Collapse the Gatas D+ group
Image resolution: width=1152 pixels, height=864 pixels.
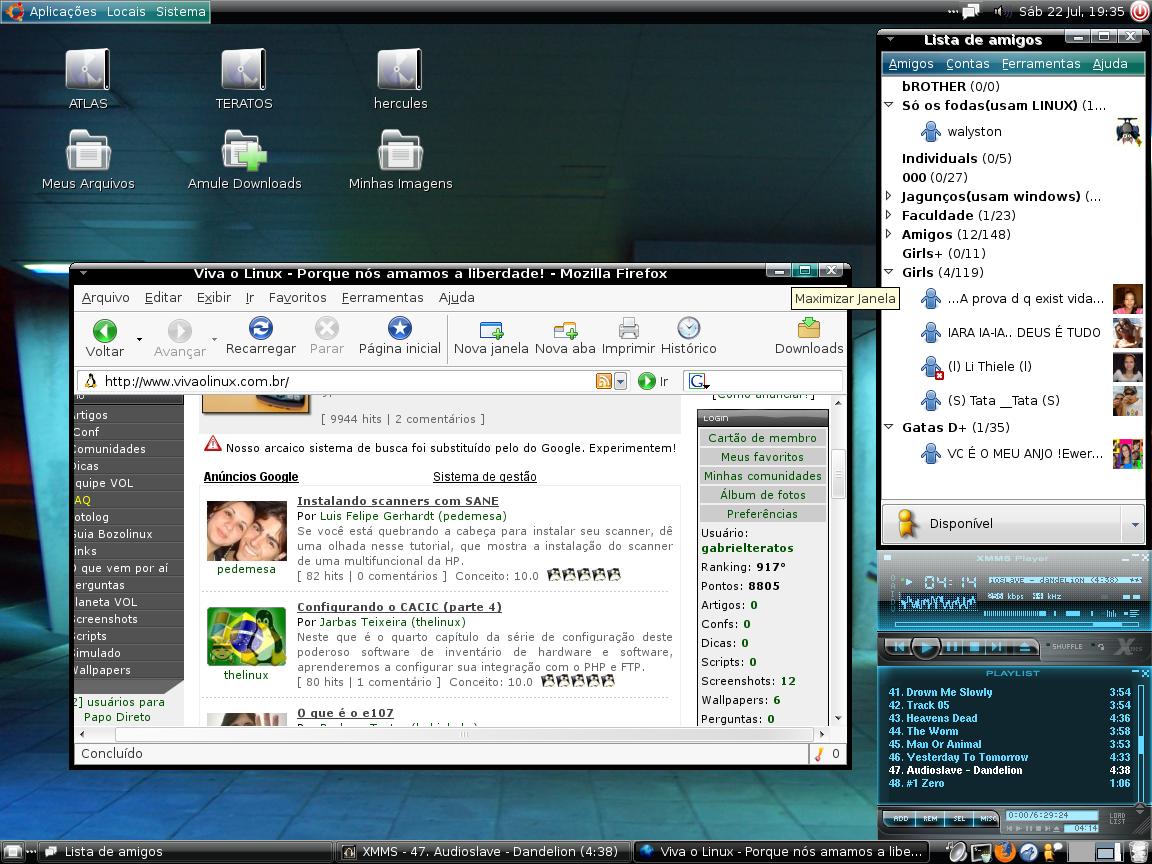889,427
